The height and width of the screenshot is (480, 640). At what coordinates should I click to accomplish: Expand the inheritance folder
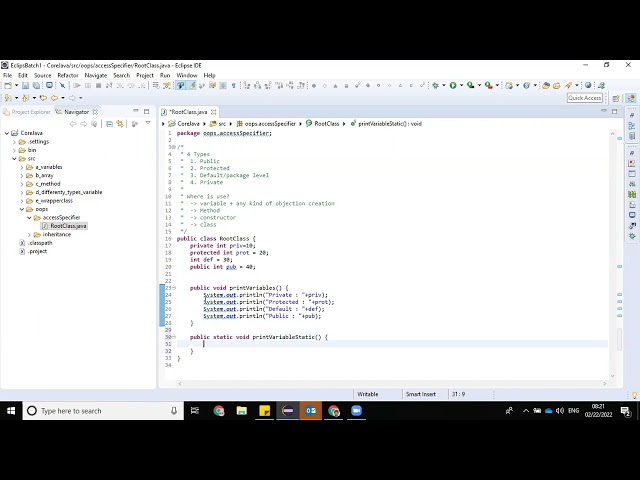coord(29,235)
